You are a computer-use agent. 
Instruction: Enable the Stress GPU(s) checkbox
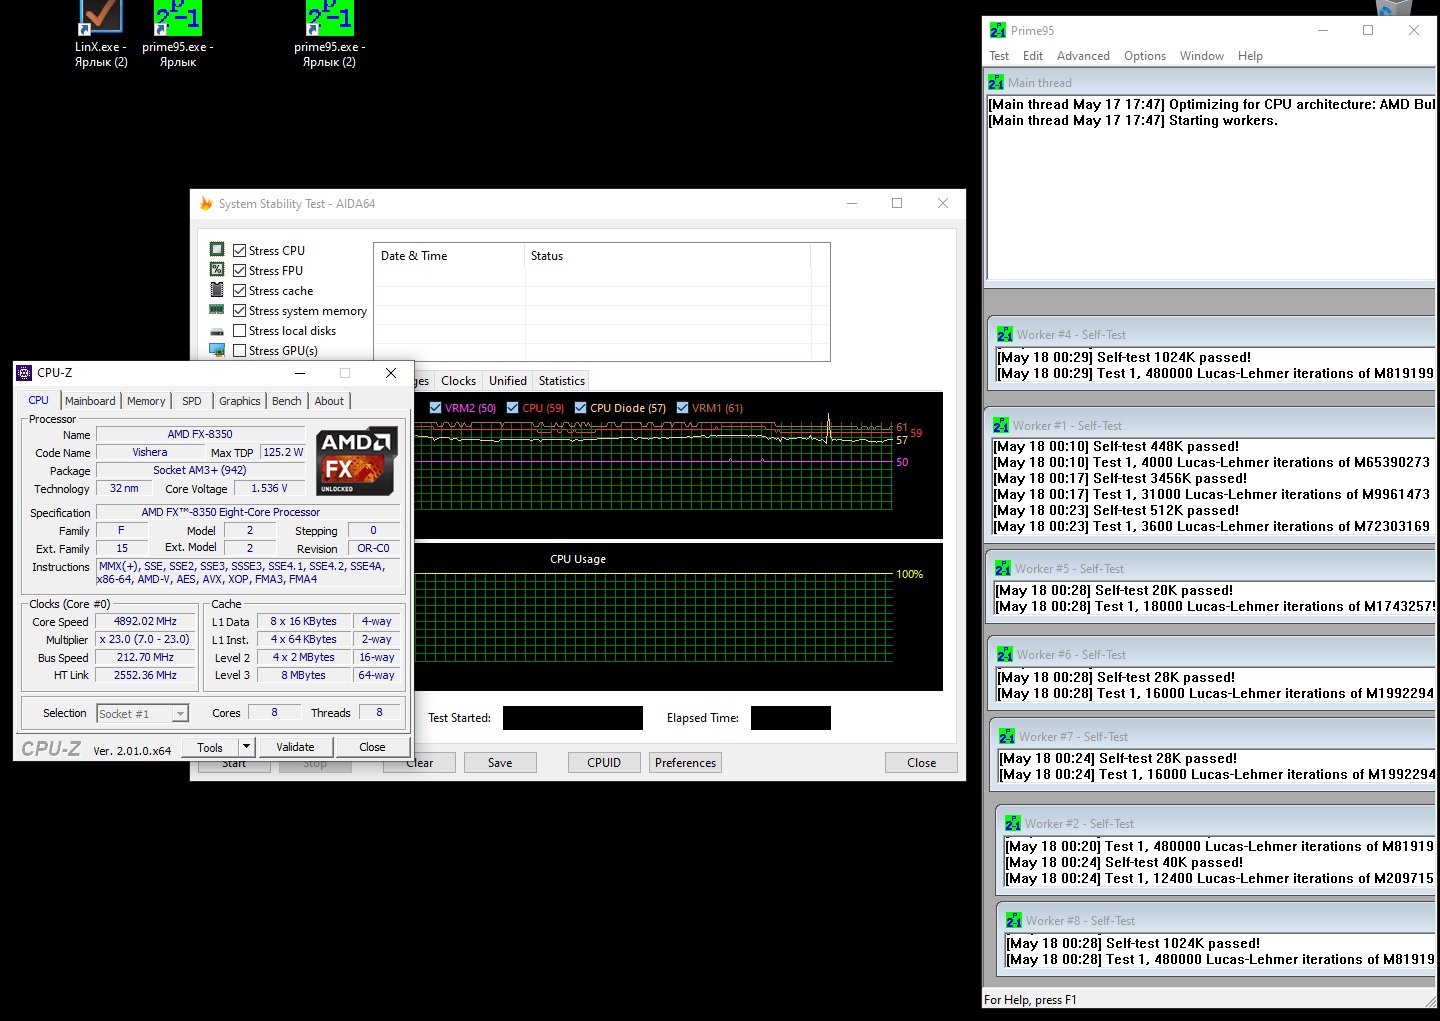coord(240,350)
